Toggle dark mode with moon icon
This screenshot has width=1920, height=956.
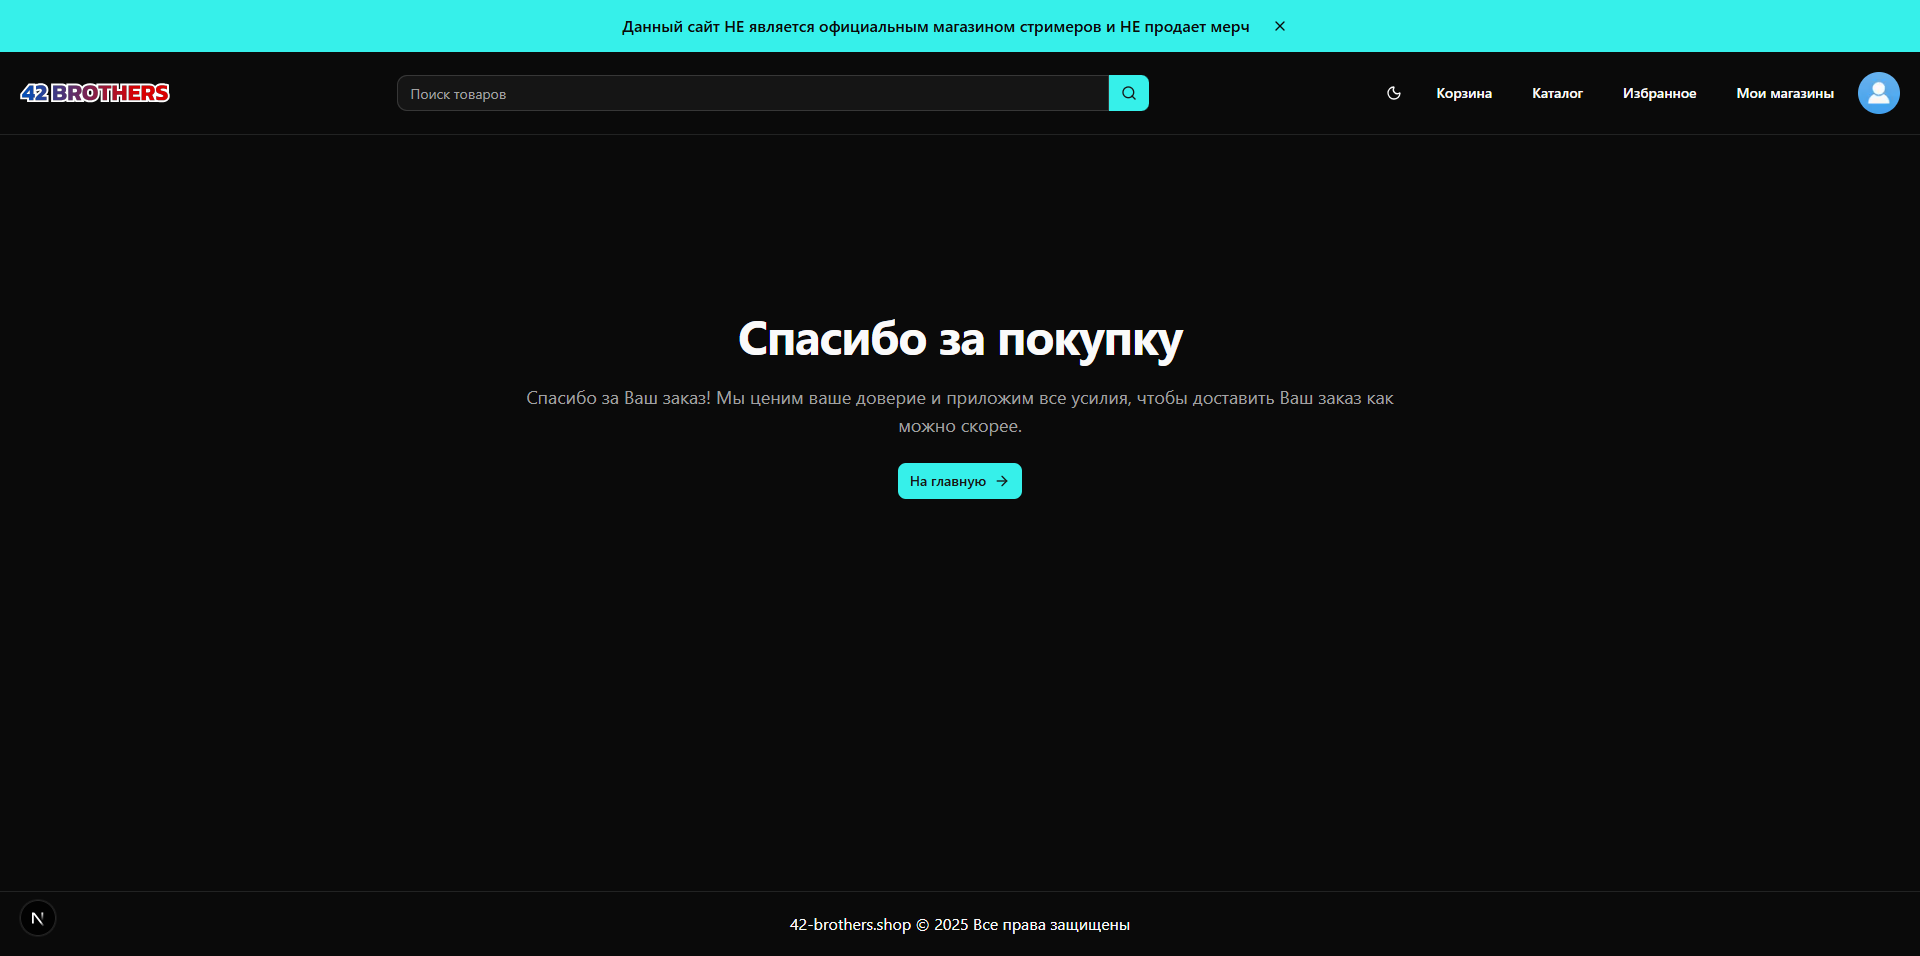pos(1393,93)
